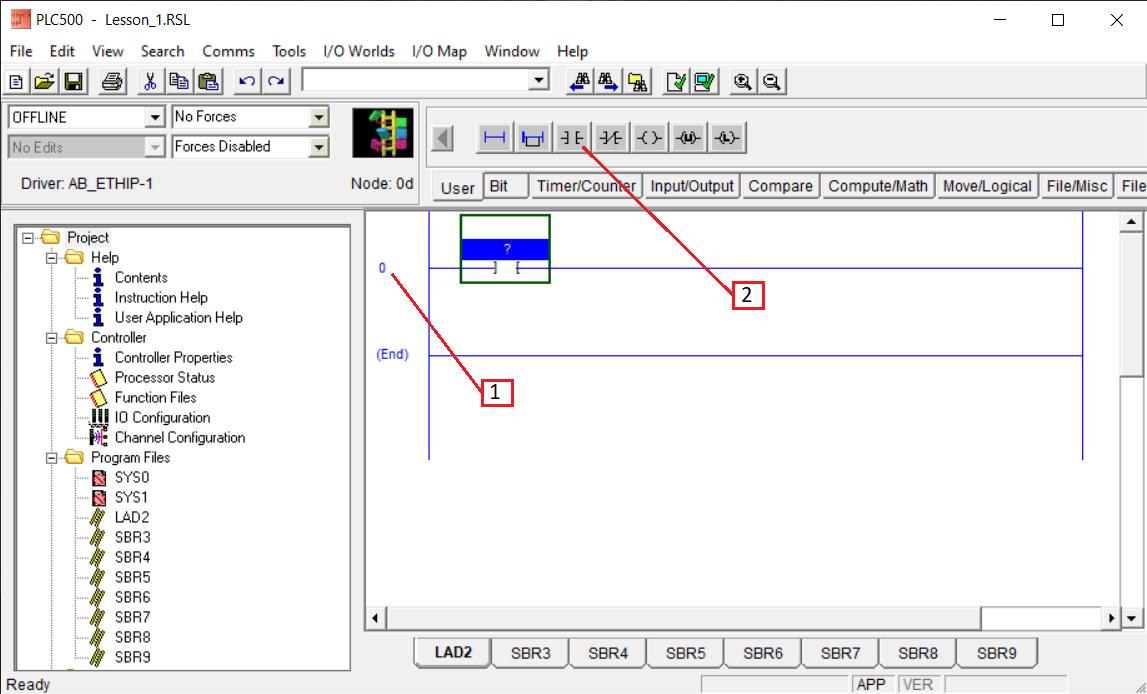Collapse the Project tree node

[x=28, y=238]
